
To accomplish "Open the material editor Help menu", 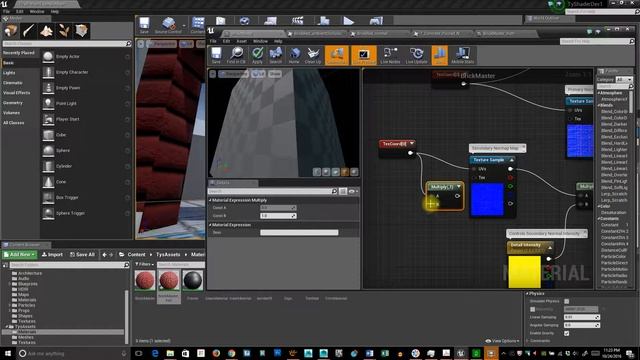I will pos(278,41).
